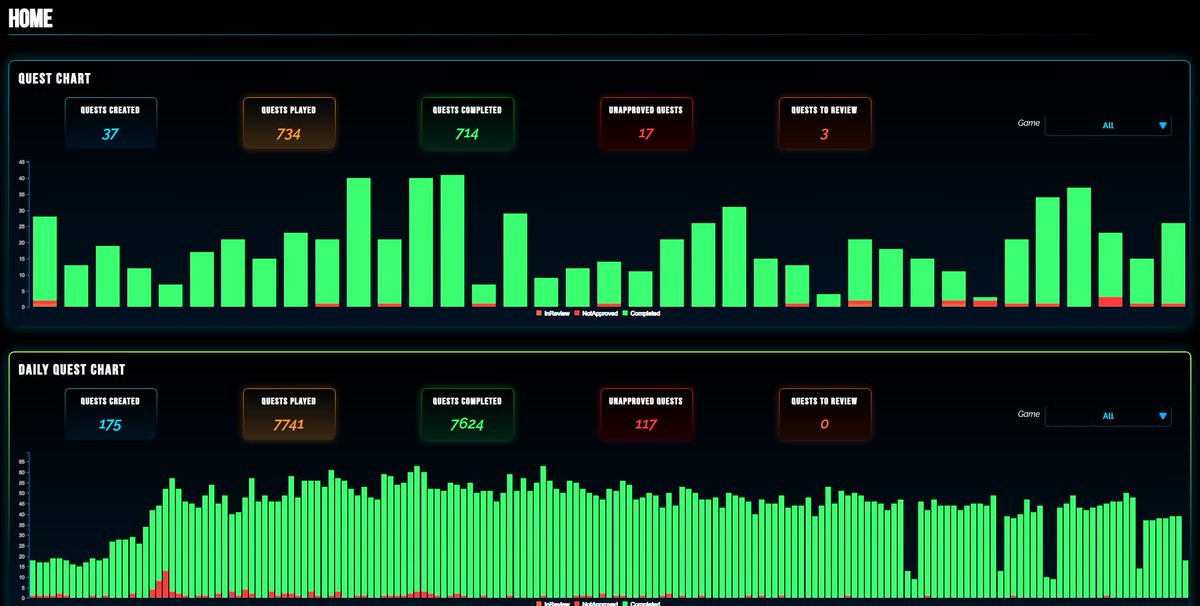Screen dimensions: 1200x606
Task: Click the HOME page title
Action: 31,18
